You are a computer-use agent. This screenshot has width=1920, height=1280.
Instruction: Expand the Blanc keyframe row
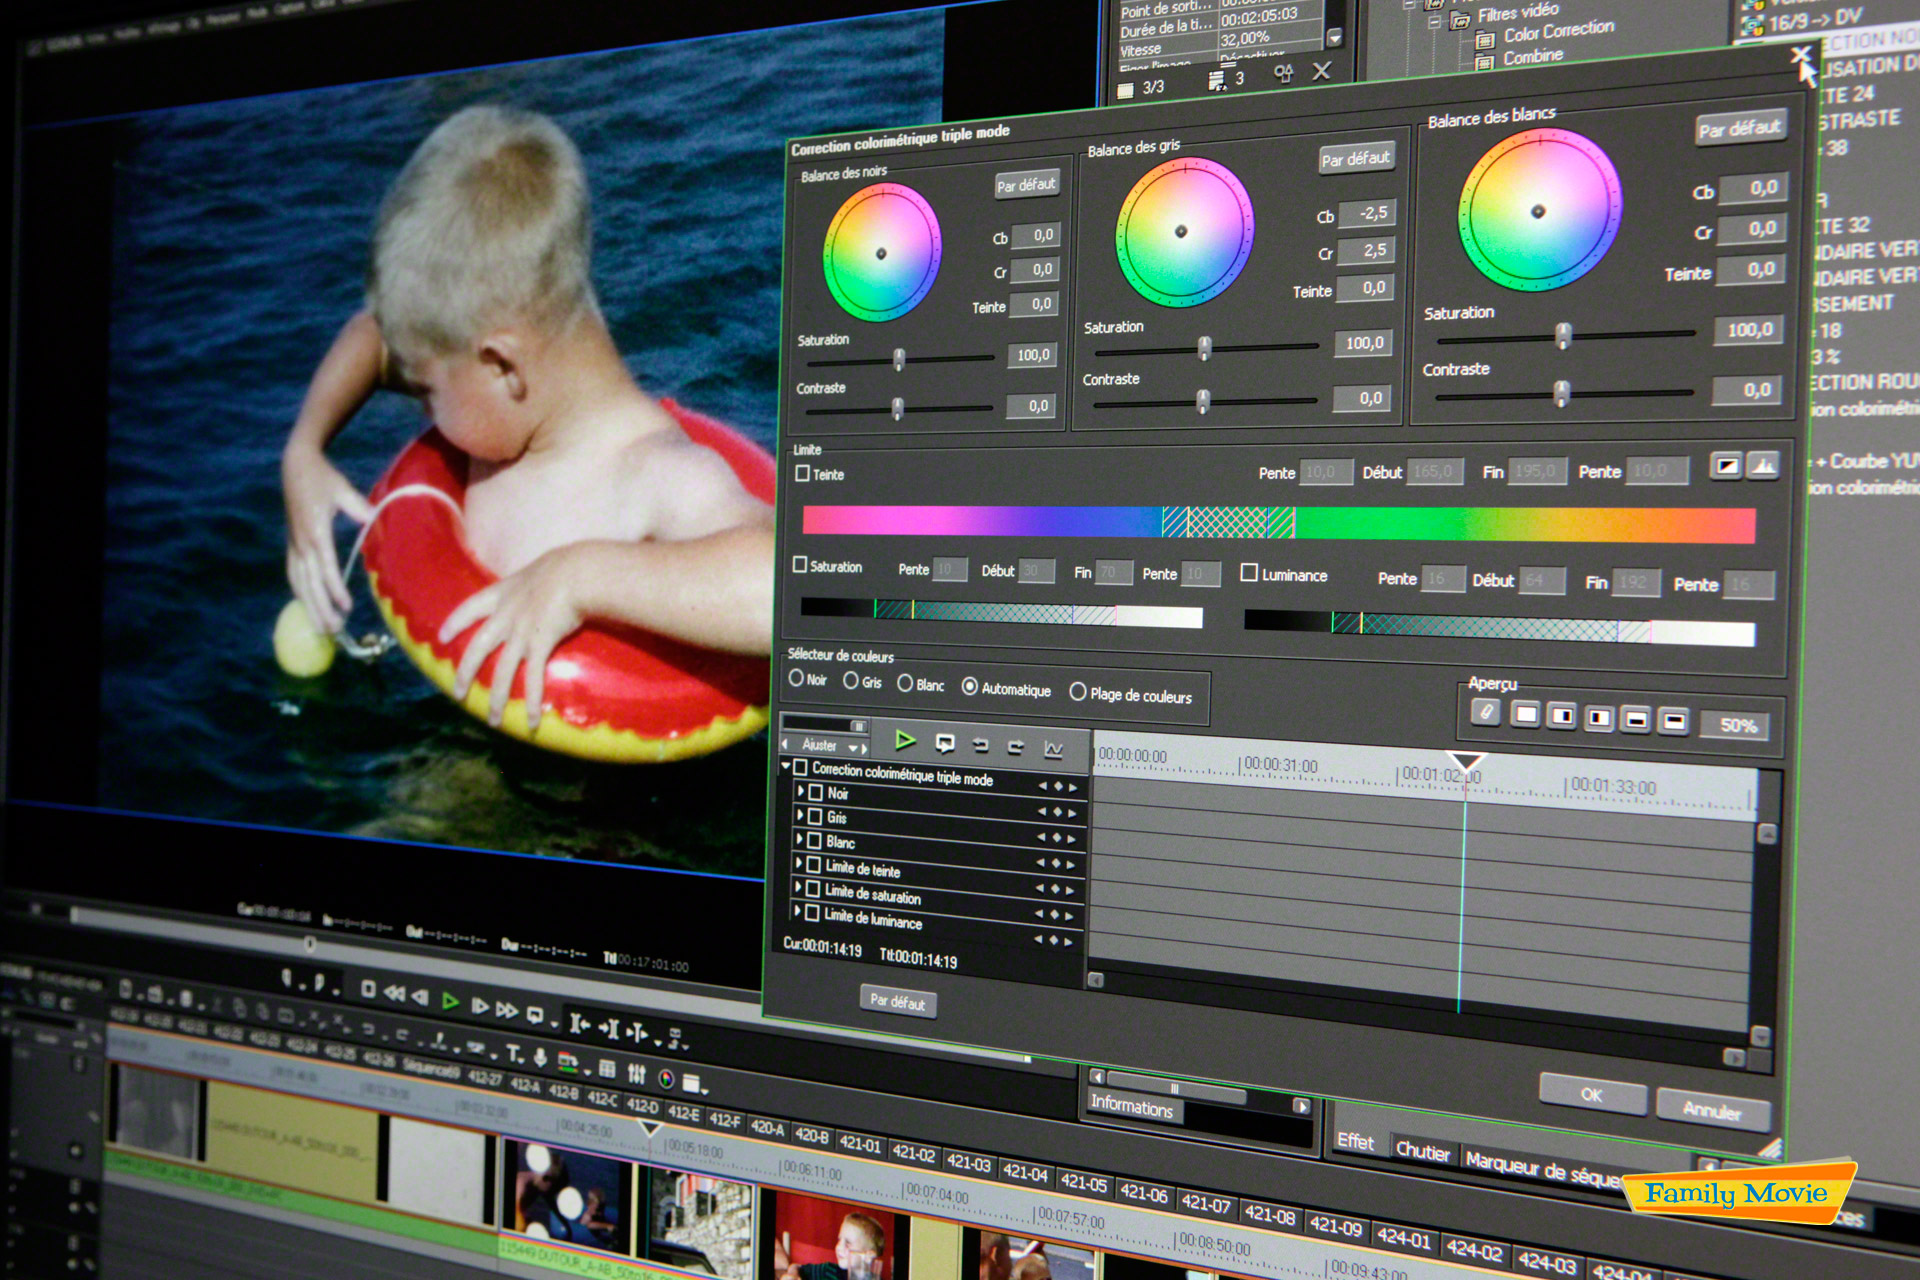tap(799, 838)
